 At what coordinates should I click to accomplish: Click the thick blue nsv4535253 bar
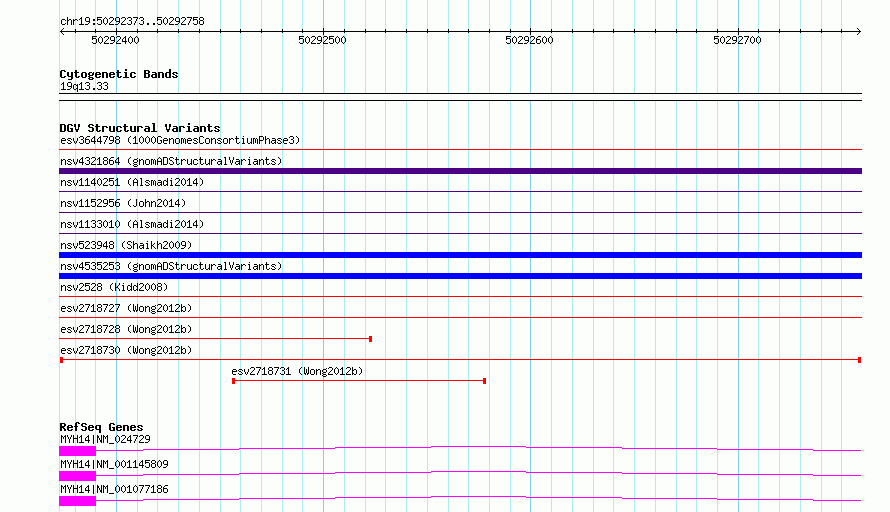coord(460,276)
